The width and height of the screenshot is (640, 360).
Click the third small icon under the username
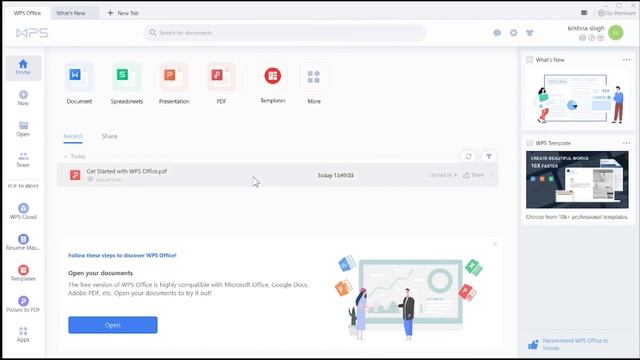(x=600, y=38)
